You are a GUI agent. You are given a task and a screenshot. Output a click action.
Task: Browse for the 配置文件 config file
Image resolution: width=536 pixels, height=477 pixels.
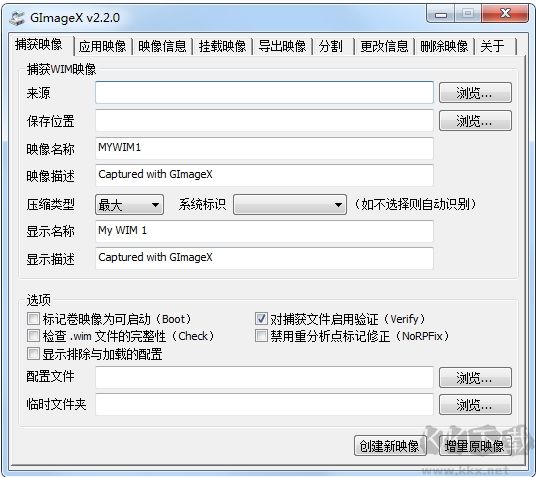(x=475, y=377)
